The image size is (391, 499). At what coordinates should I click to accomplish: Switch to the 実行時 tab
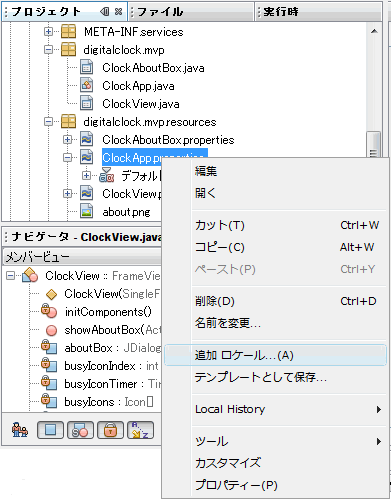click(318, 12)
